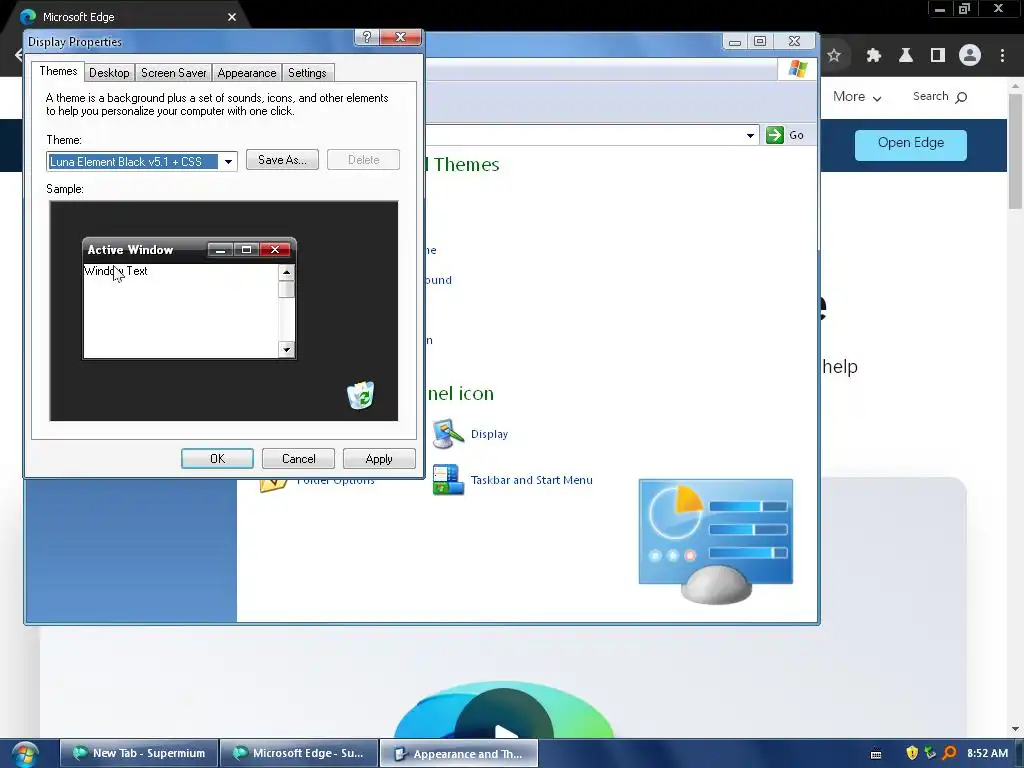Open Taskbar and Start Menu link

tap(532, 480)
